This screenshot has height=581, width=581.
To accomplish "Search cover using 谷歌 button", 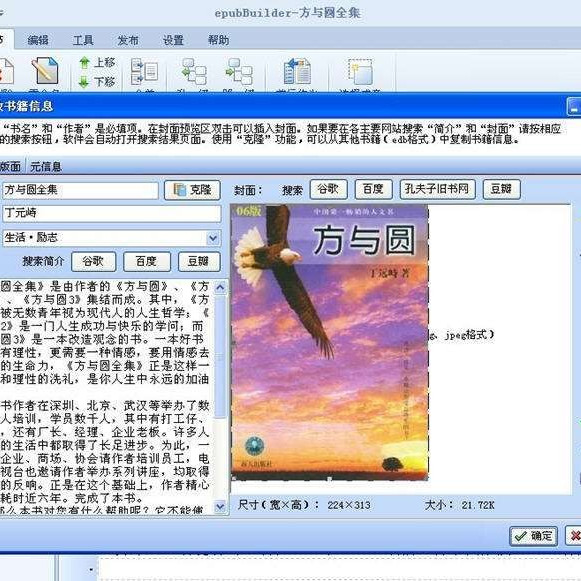I will coord(328,189).
